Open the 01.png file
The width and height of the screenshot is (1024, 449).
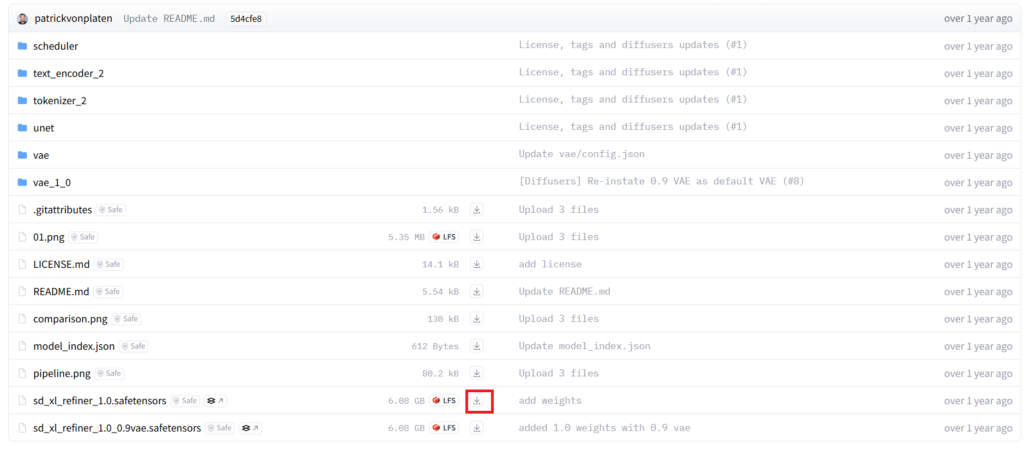[49, 237]
